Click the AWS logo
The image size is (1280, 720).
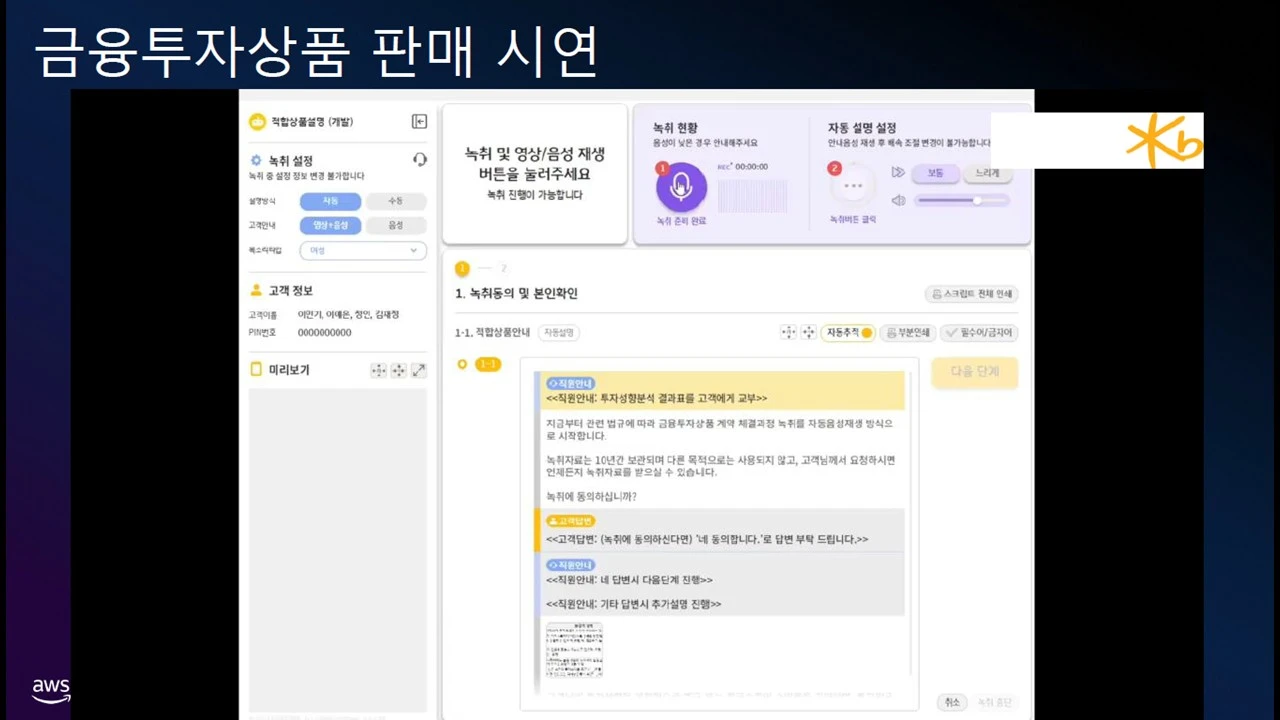[51, 690]
